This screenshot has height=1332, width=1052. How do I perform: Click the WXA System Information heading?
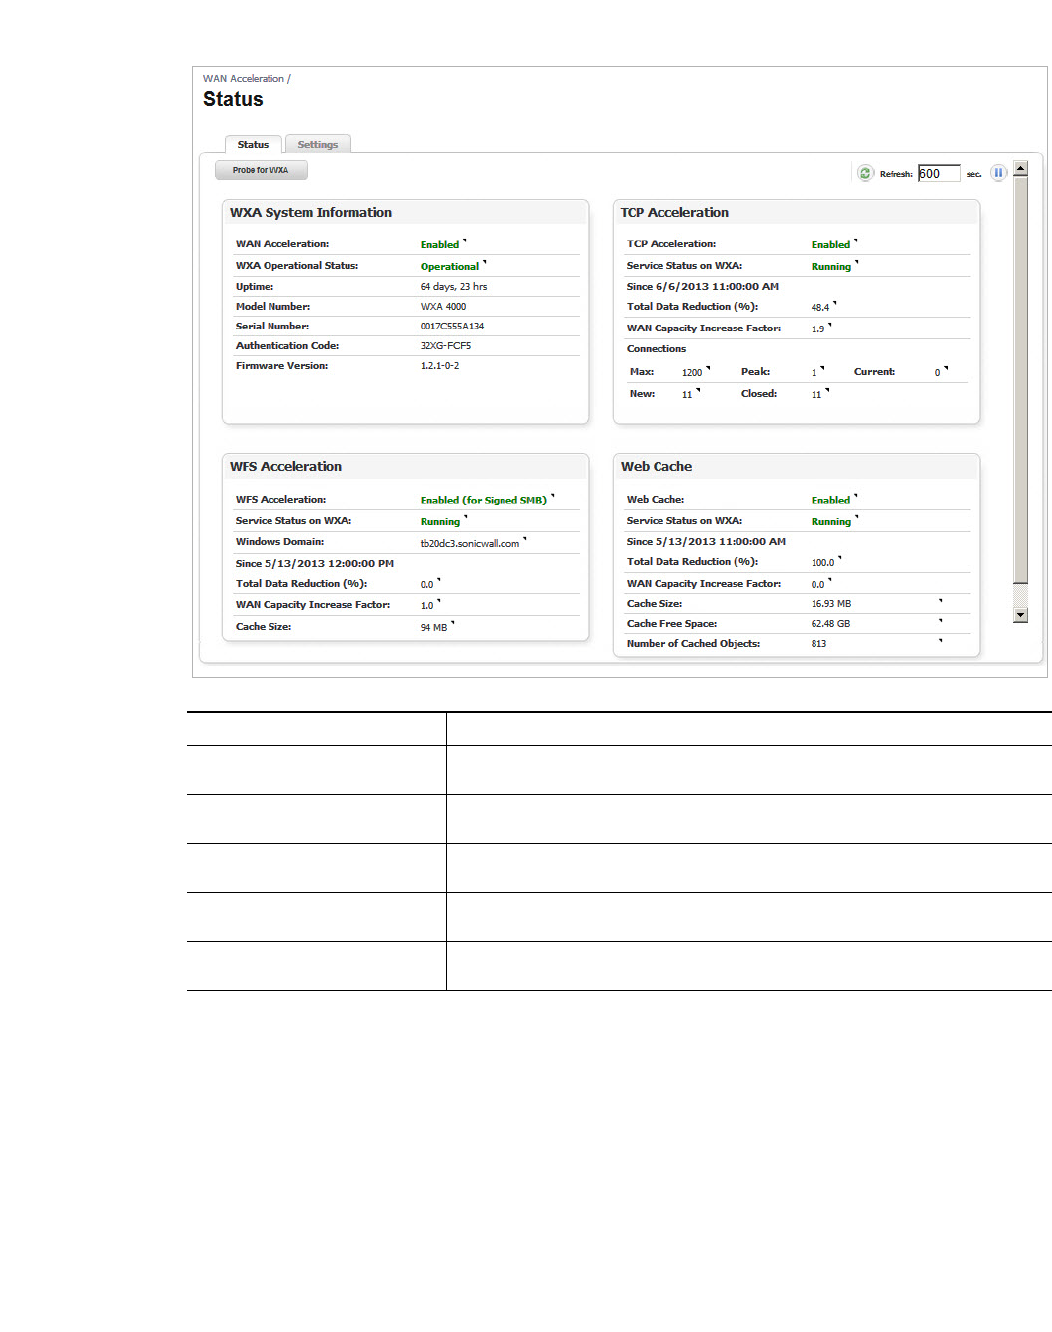click(311, 213)
